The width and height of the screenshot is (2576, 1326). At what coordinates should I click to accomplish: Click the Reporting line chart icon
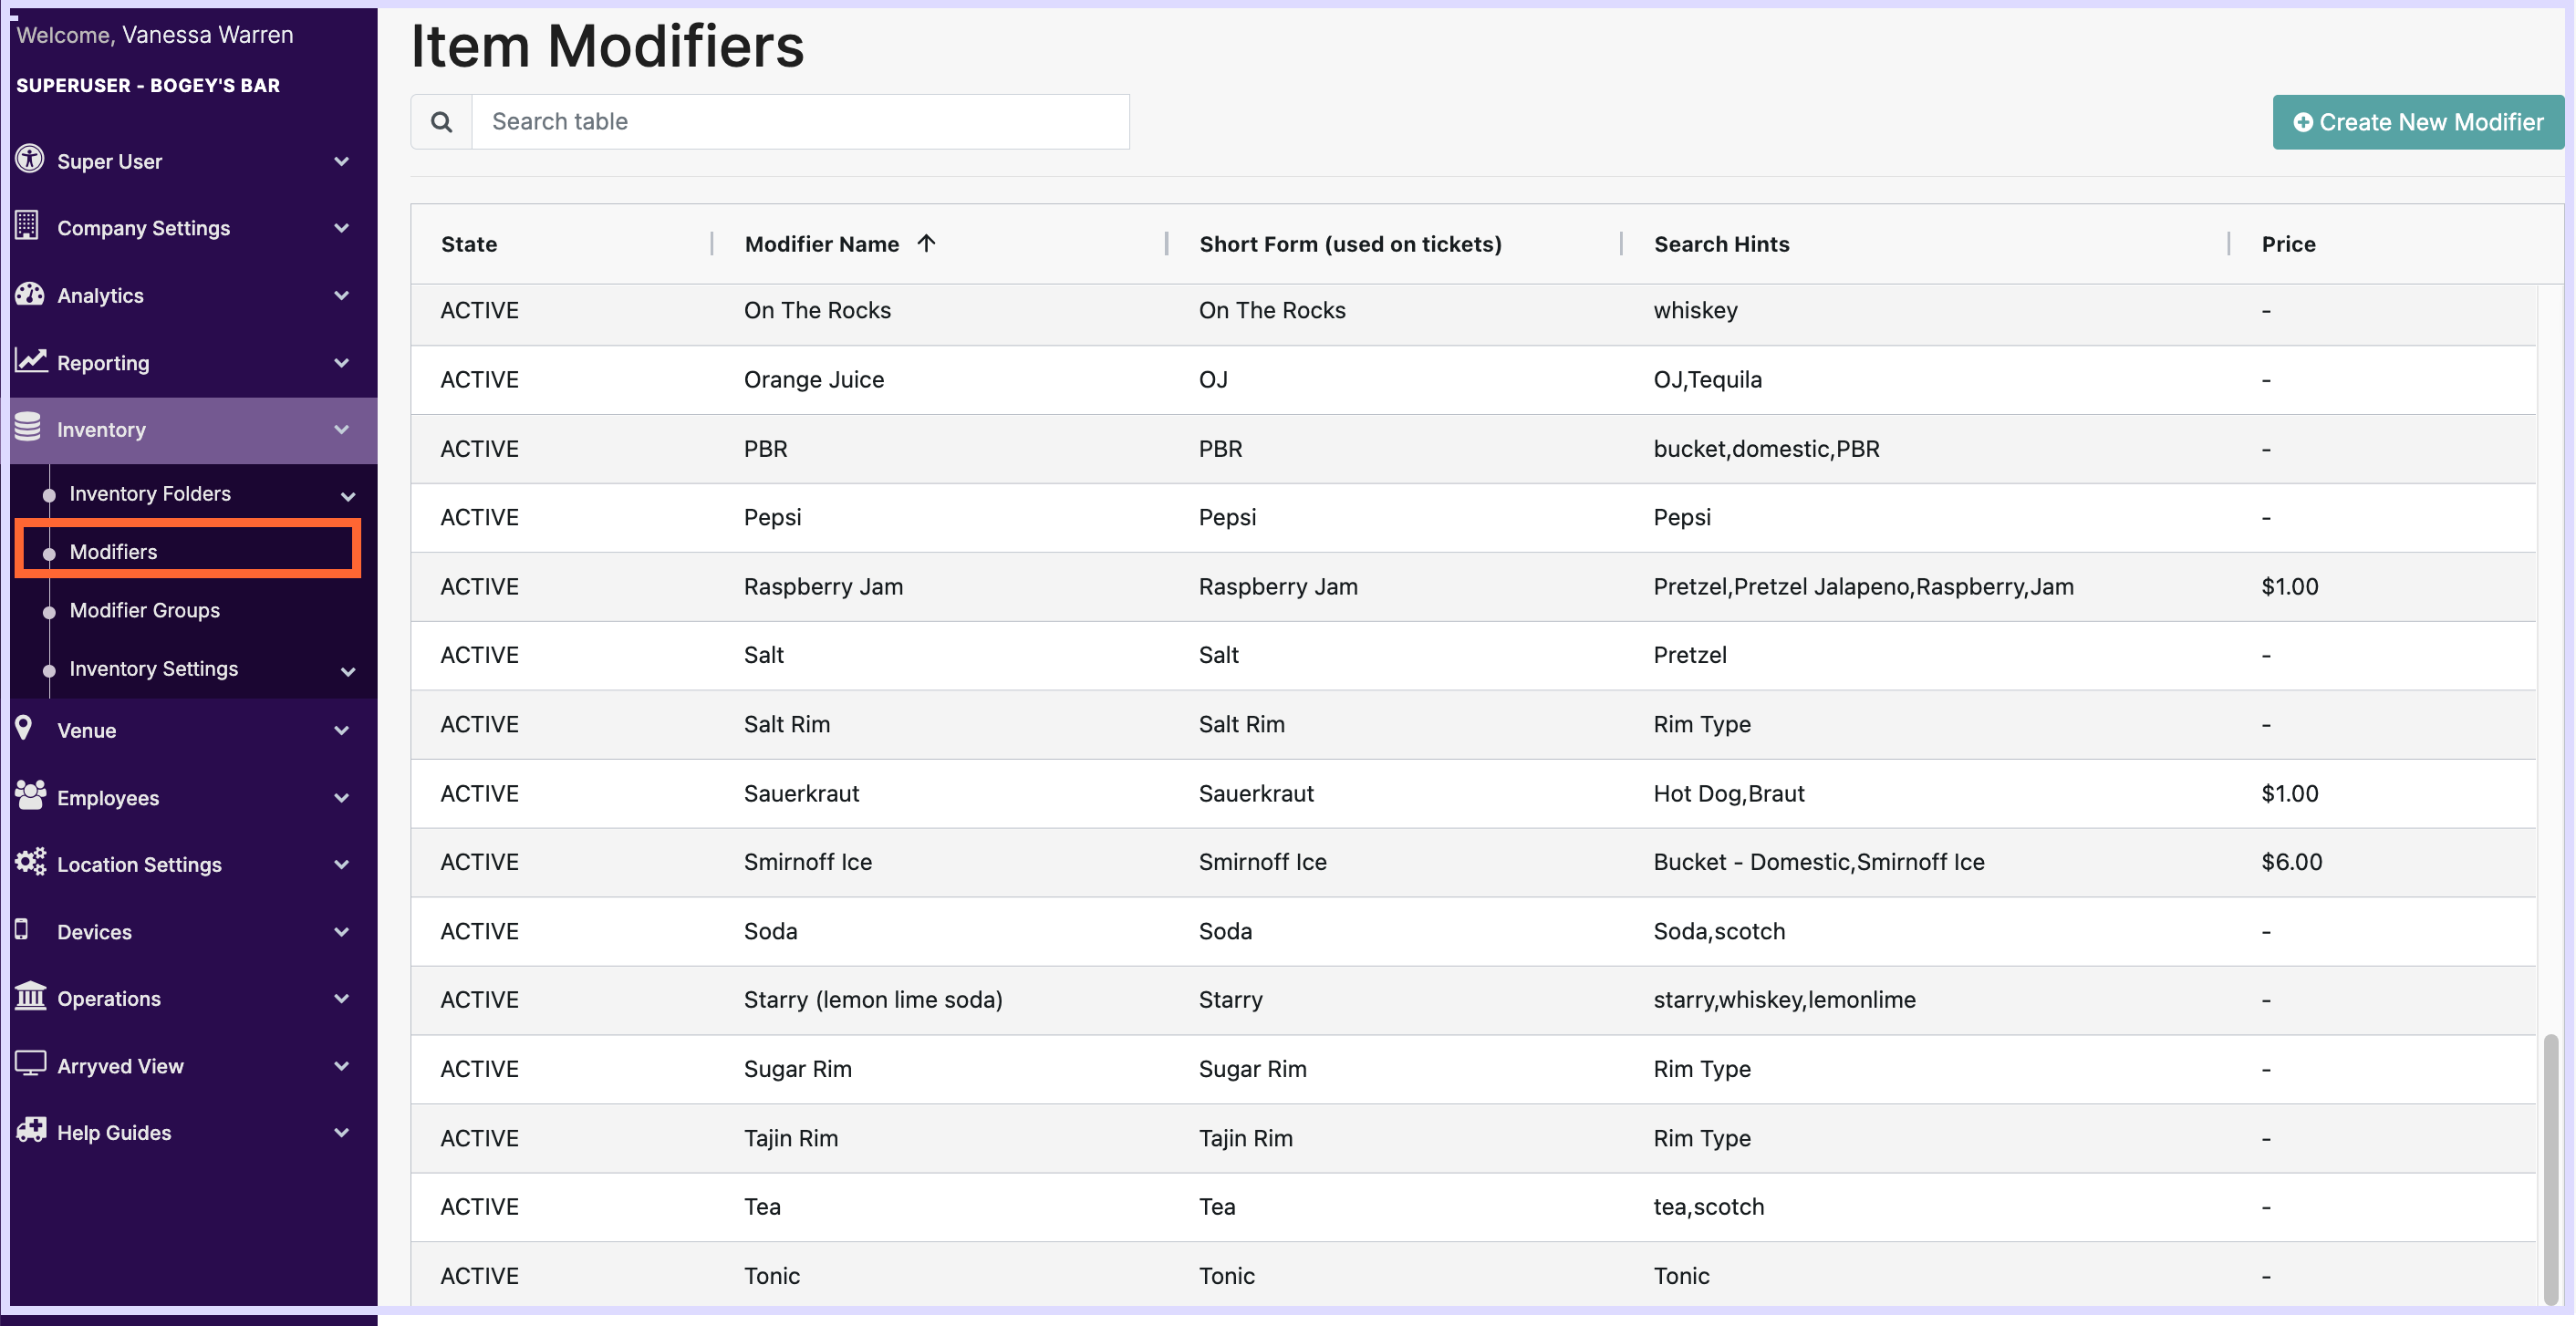click(31, 360)
